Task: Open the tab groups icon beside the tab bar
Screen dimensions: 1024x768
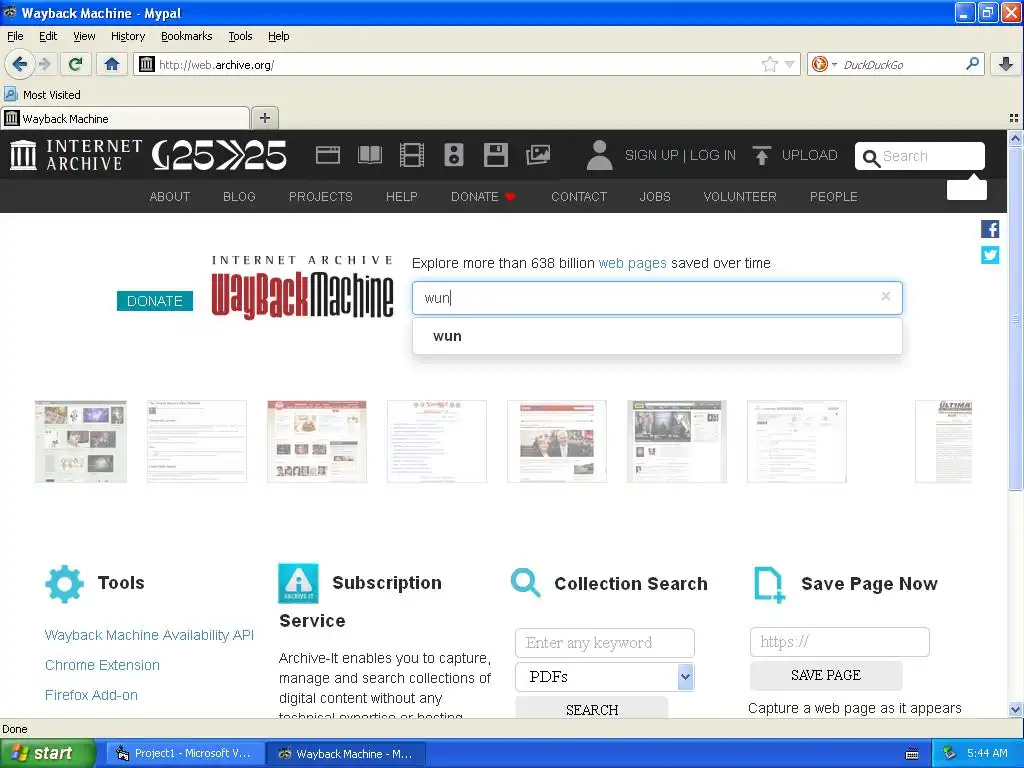Action: (1014, 118)
